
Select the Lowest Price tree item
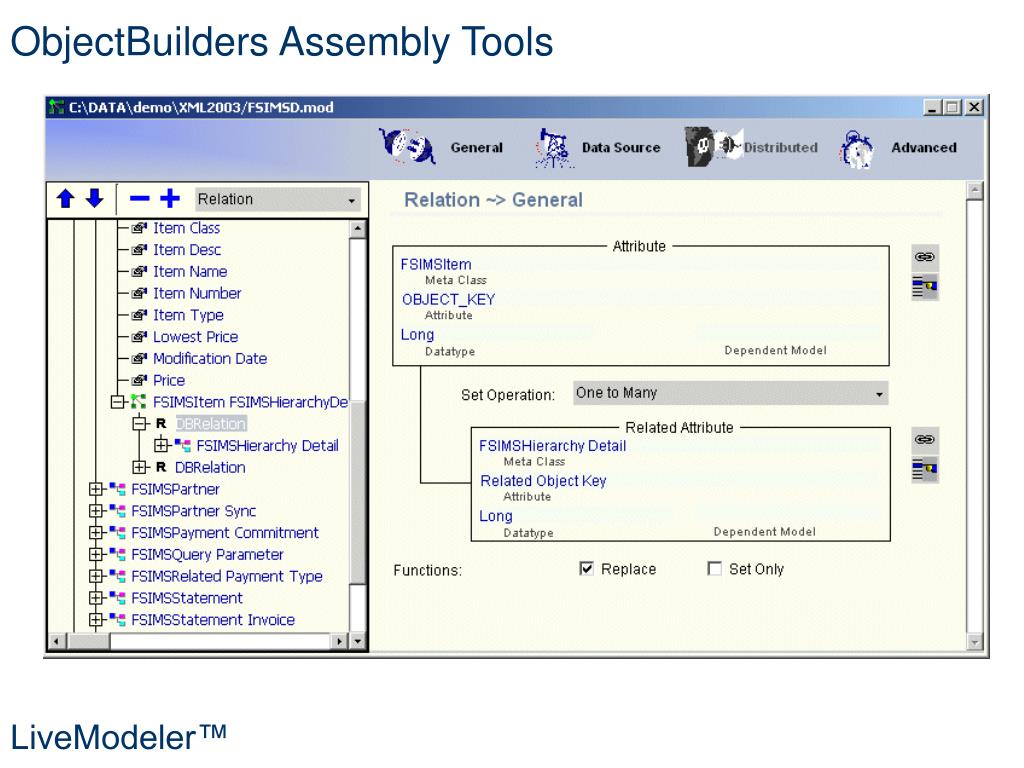pos(195,337)
